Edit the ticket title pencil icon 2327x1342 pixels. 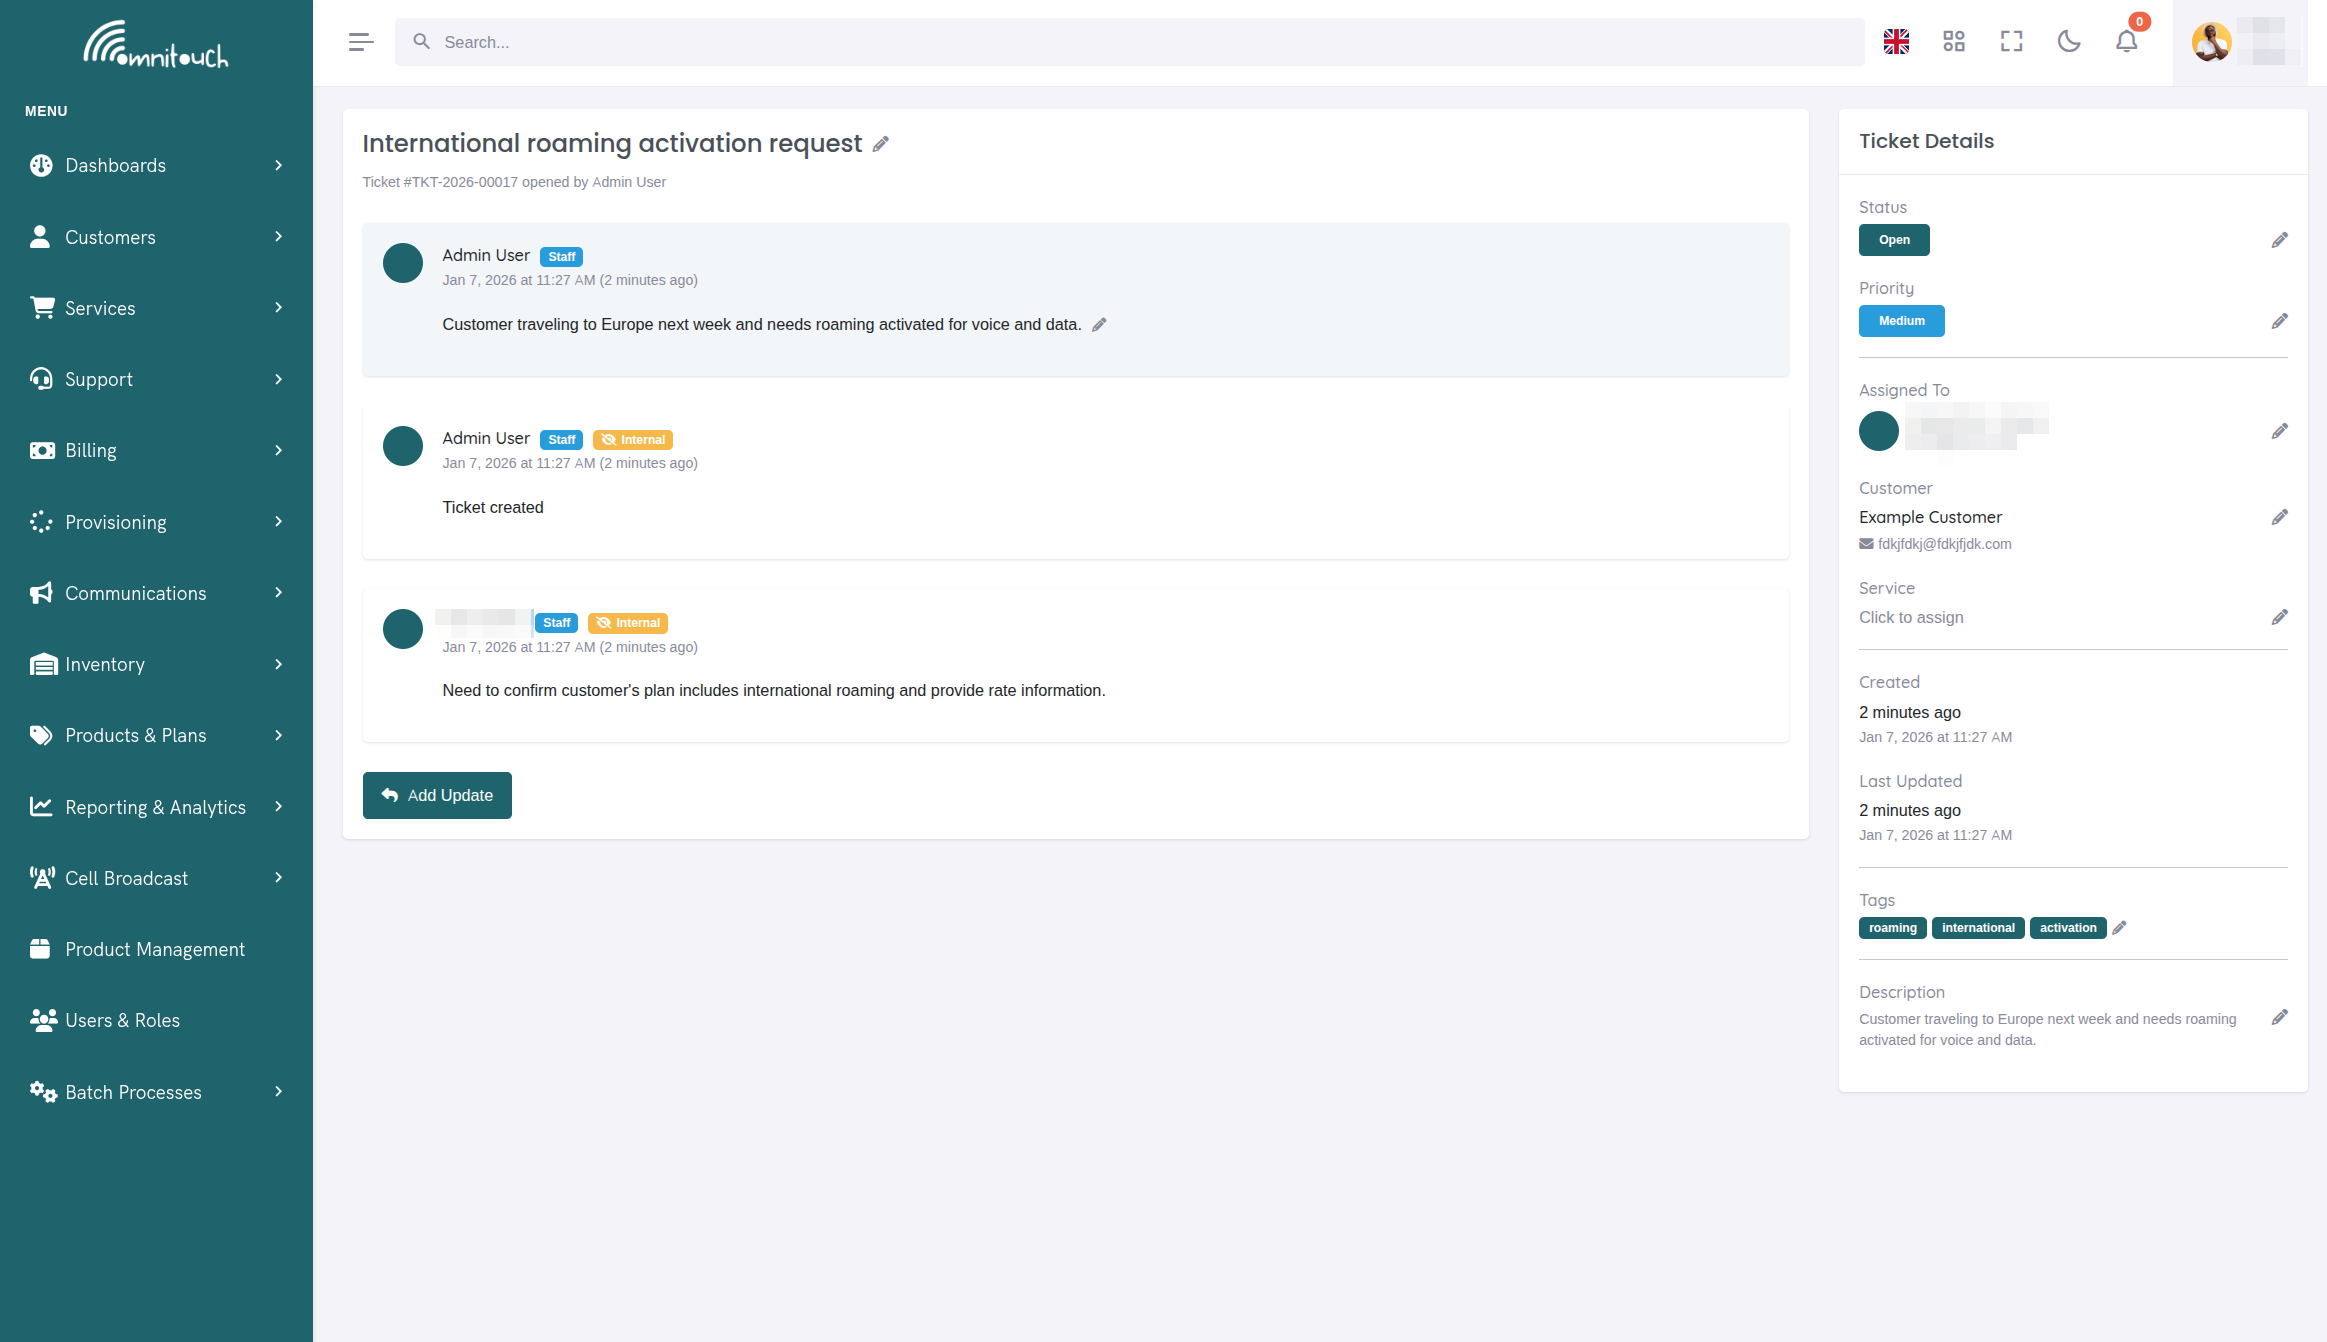click(x=880, y=144)
